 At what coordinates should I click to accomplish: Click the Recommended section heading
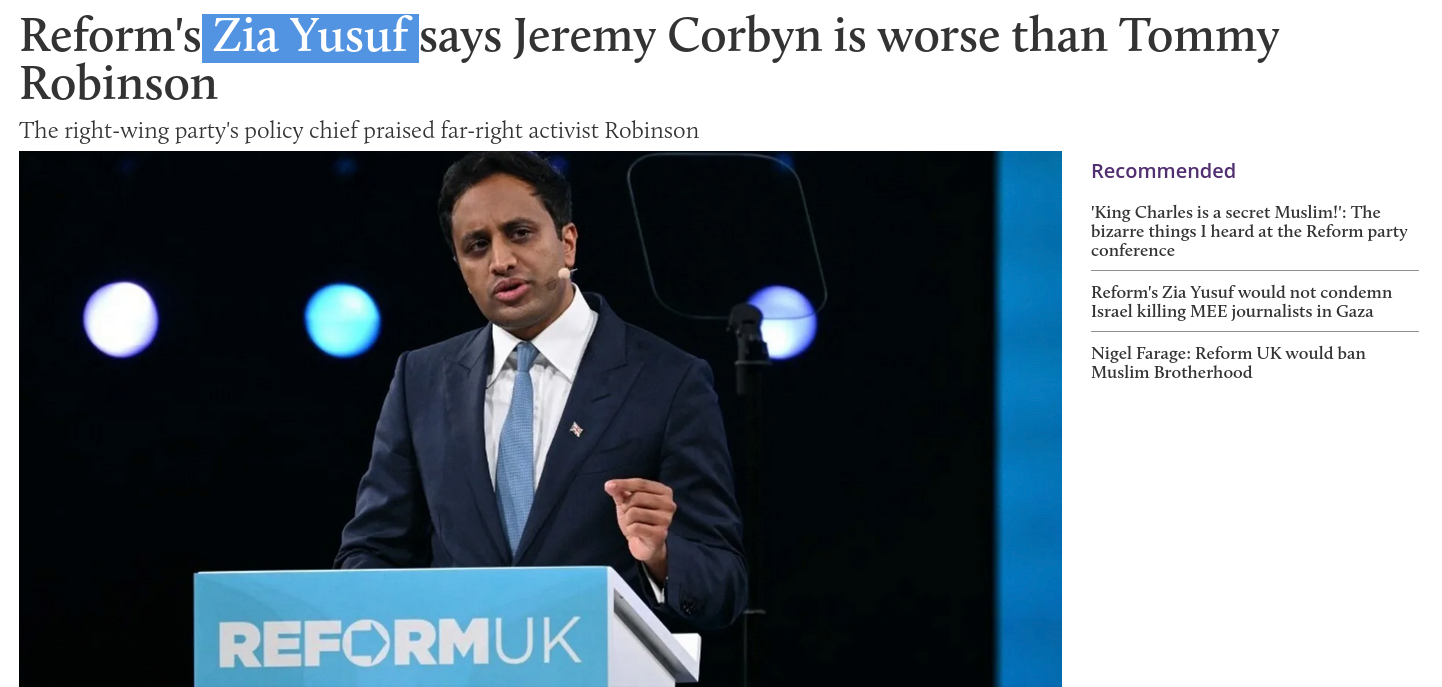[1163, 171]
